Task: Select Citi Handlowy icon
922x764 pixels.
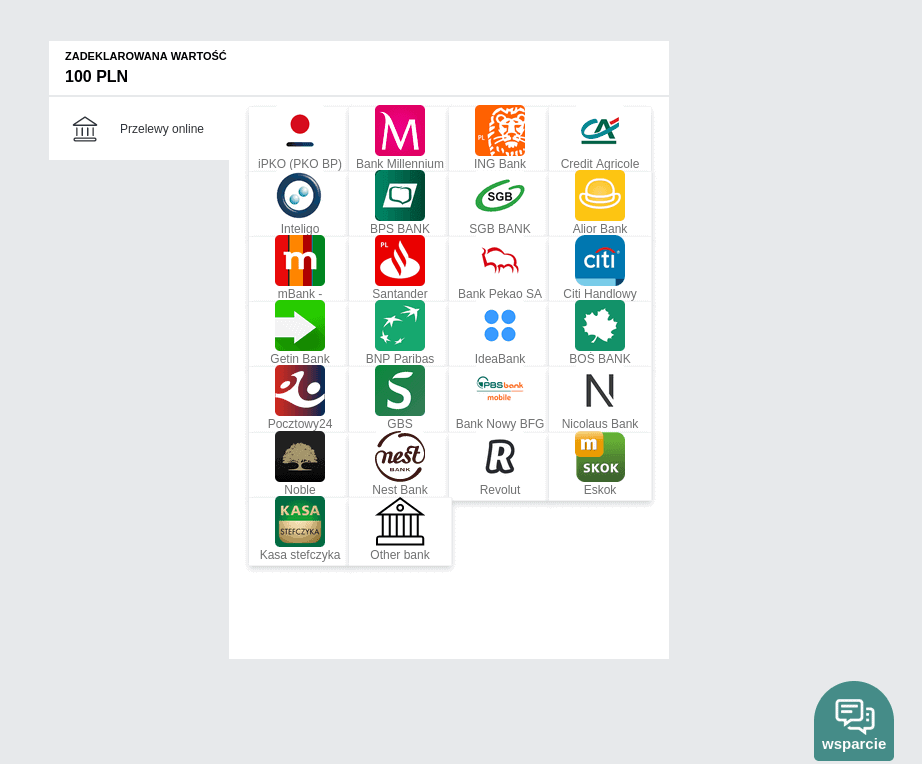Action: pyautogui.click(x=600, y=261)
